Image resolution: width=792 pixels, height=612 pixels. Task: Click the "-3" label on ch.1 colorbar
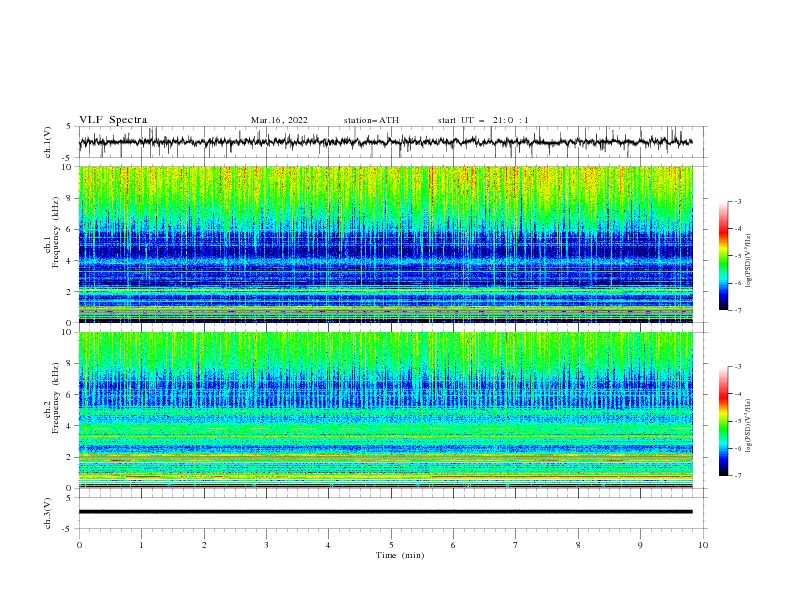click(x=737, y=201)
